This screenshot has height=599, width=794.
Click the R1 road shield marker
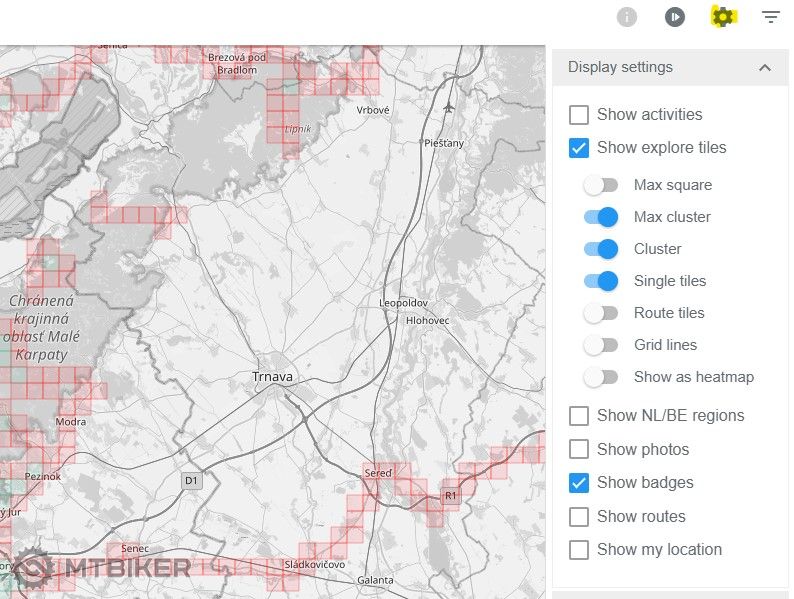450,495
